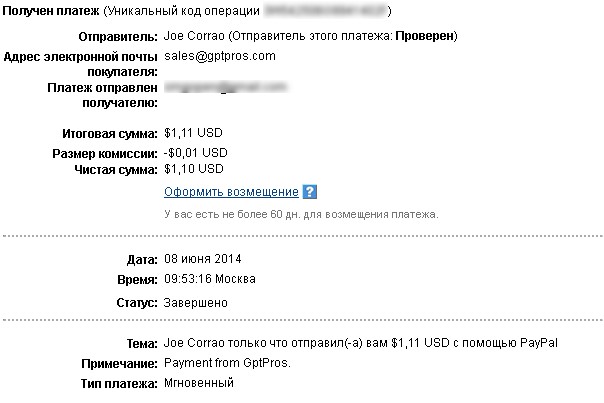Viewport: 604px width, 403px height.
Task: Click the 60-day refund notice text
Action: [300, 214]
